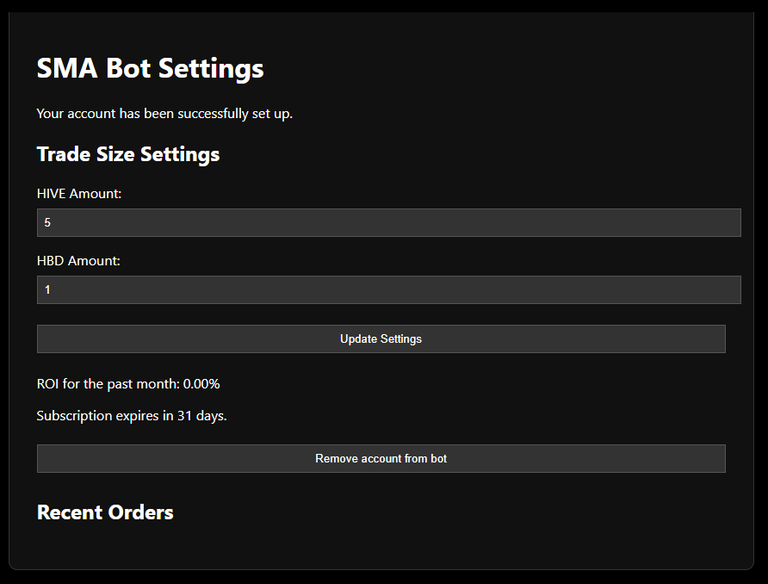Click Remove account from bot button
The width and height of the screenshot is (768, 584).
381,459
